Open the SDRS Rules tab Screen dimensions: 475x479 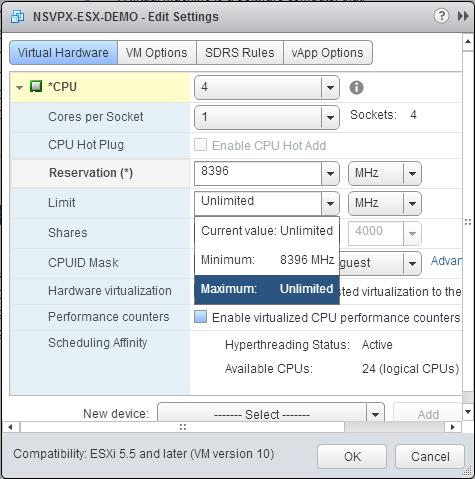[240, 53]
